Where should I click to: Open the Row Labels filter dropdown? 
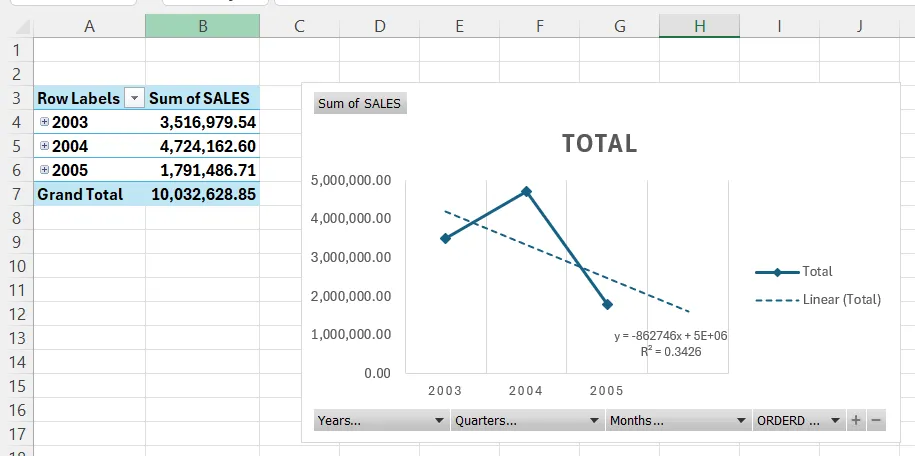(135, 98)
